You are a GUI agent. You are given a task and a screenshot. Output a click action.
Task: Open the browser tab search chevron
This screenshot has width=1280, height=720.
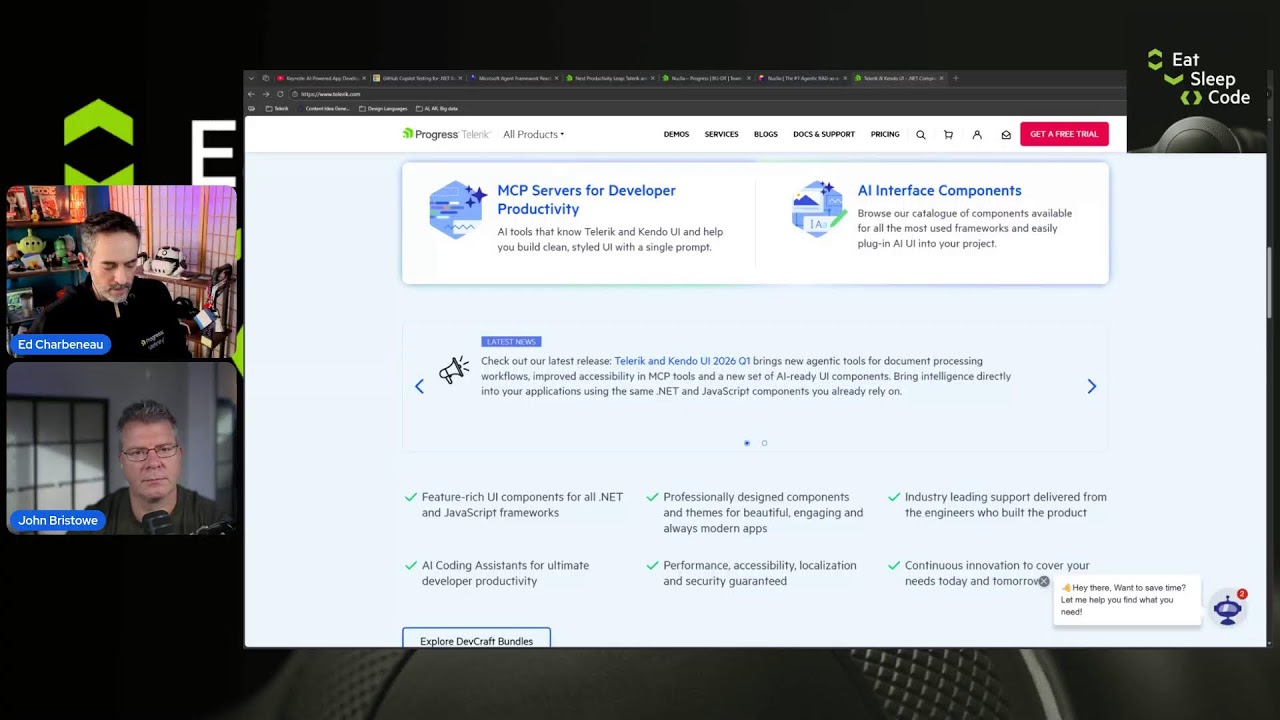pos(251,78)
